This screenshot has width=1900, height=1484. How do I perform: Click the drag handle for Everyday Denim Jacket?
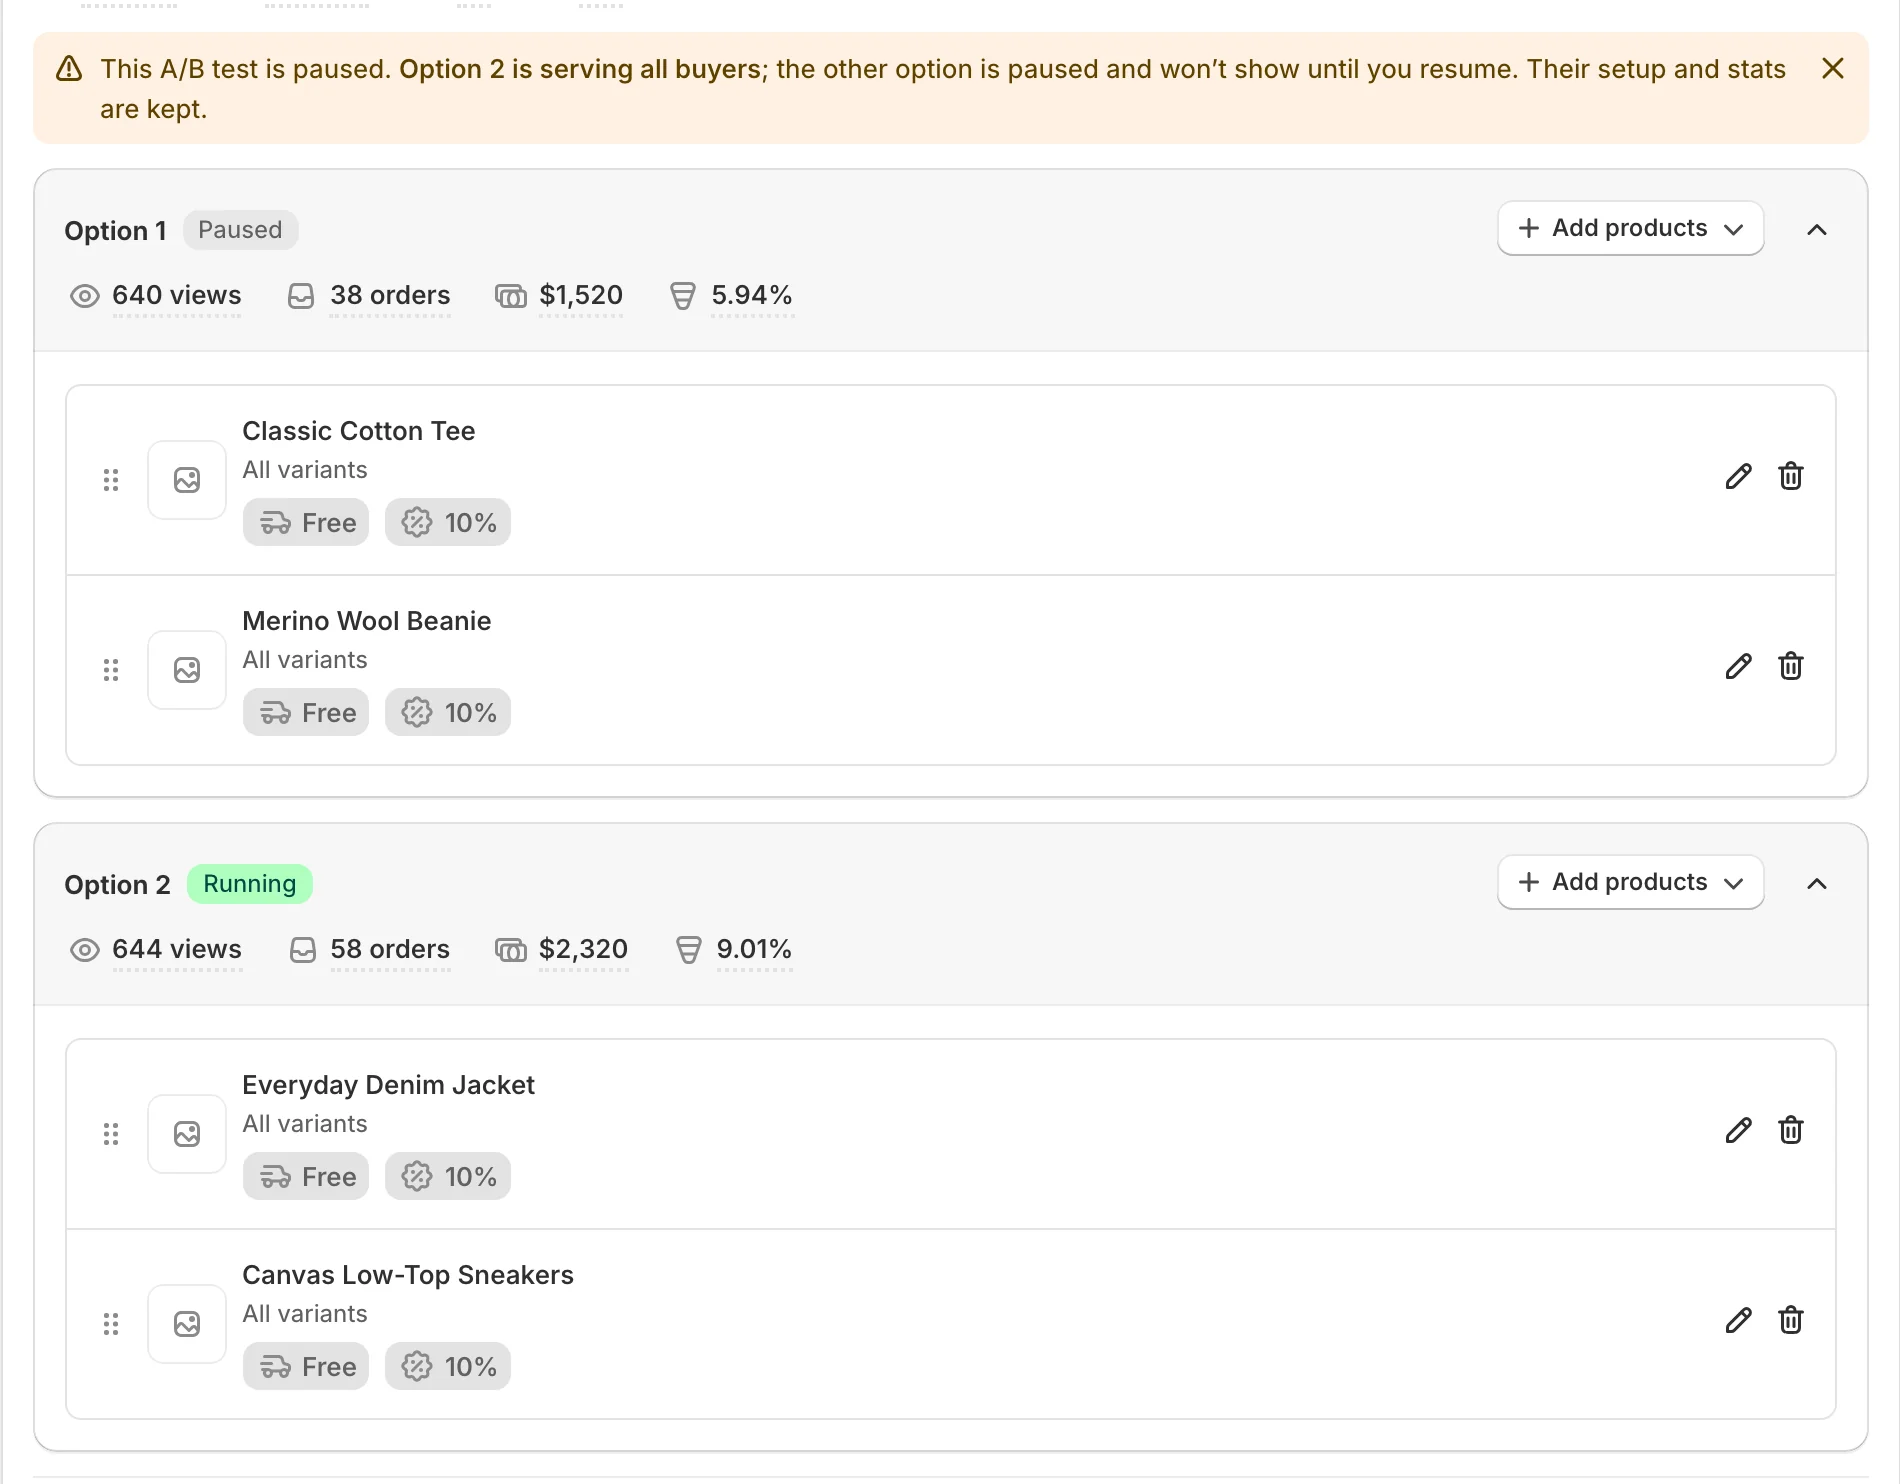point(111,1134)
